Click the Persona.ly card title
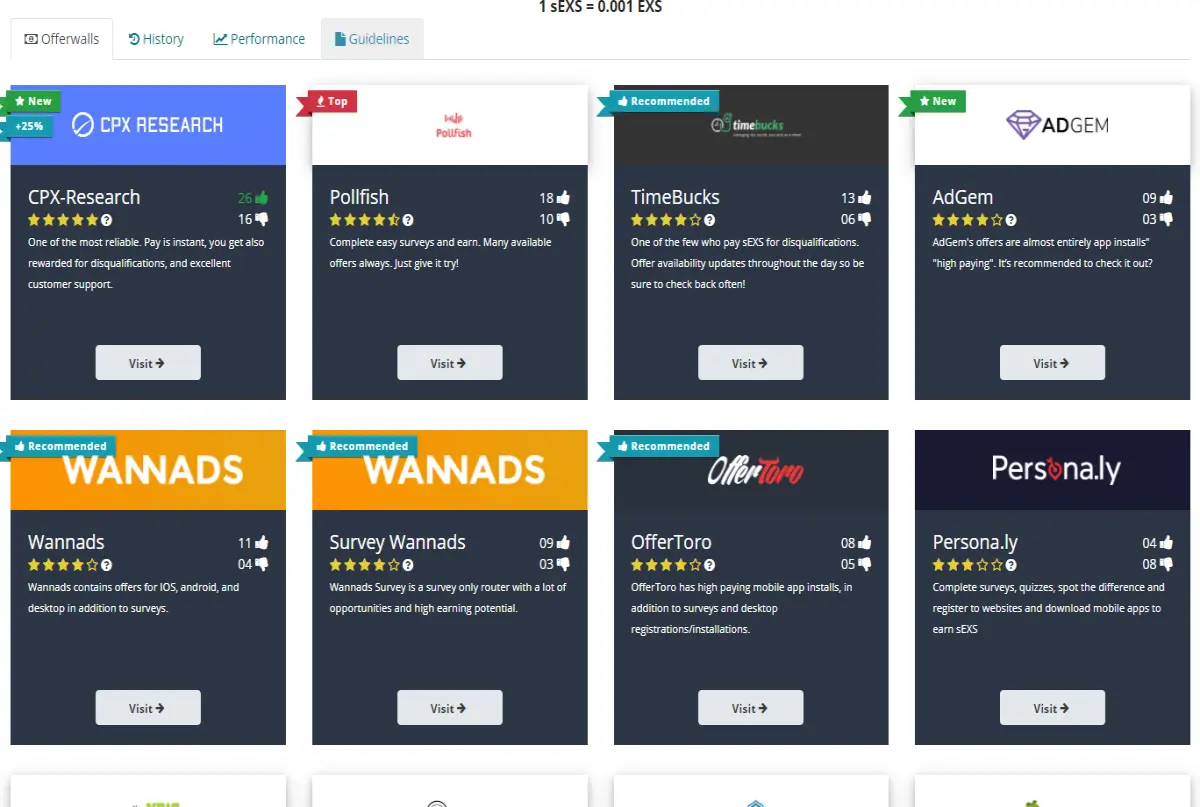This screenshot has height=807, width=1200. tap(975, 542)
